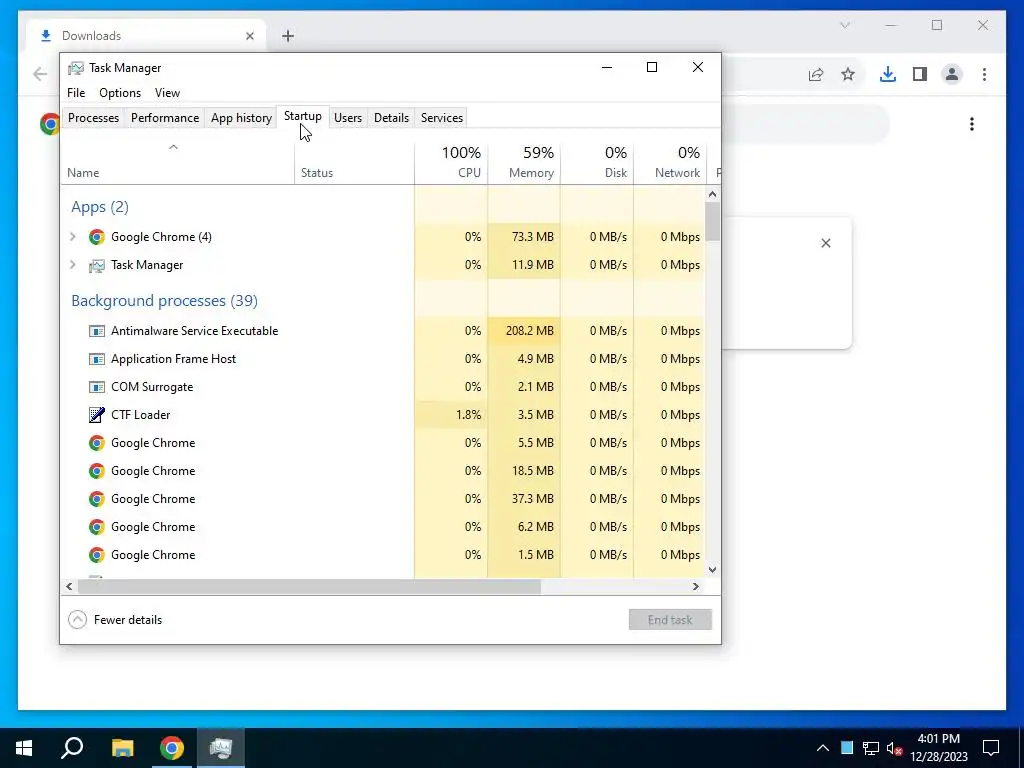Screen dimensions: 1024x768
Task: Open File Explorer from the taskbar
Action: click(x=122, y=748)
